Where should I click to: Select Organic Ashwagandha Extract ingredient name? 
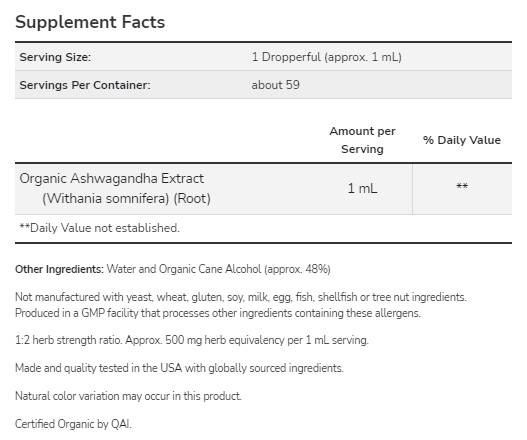coord(112,178)
